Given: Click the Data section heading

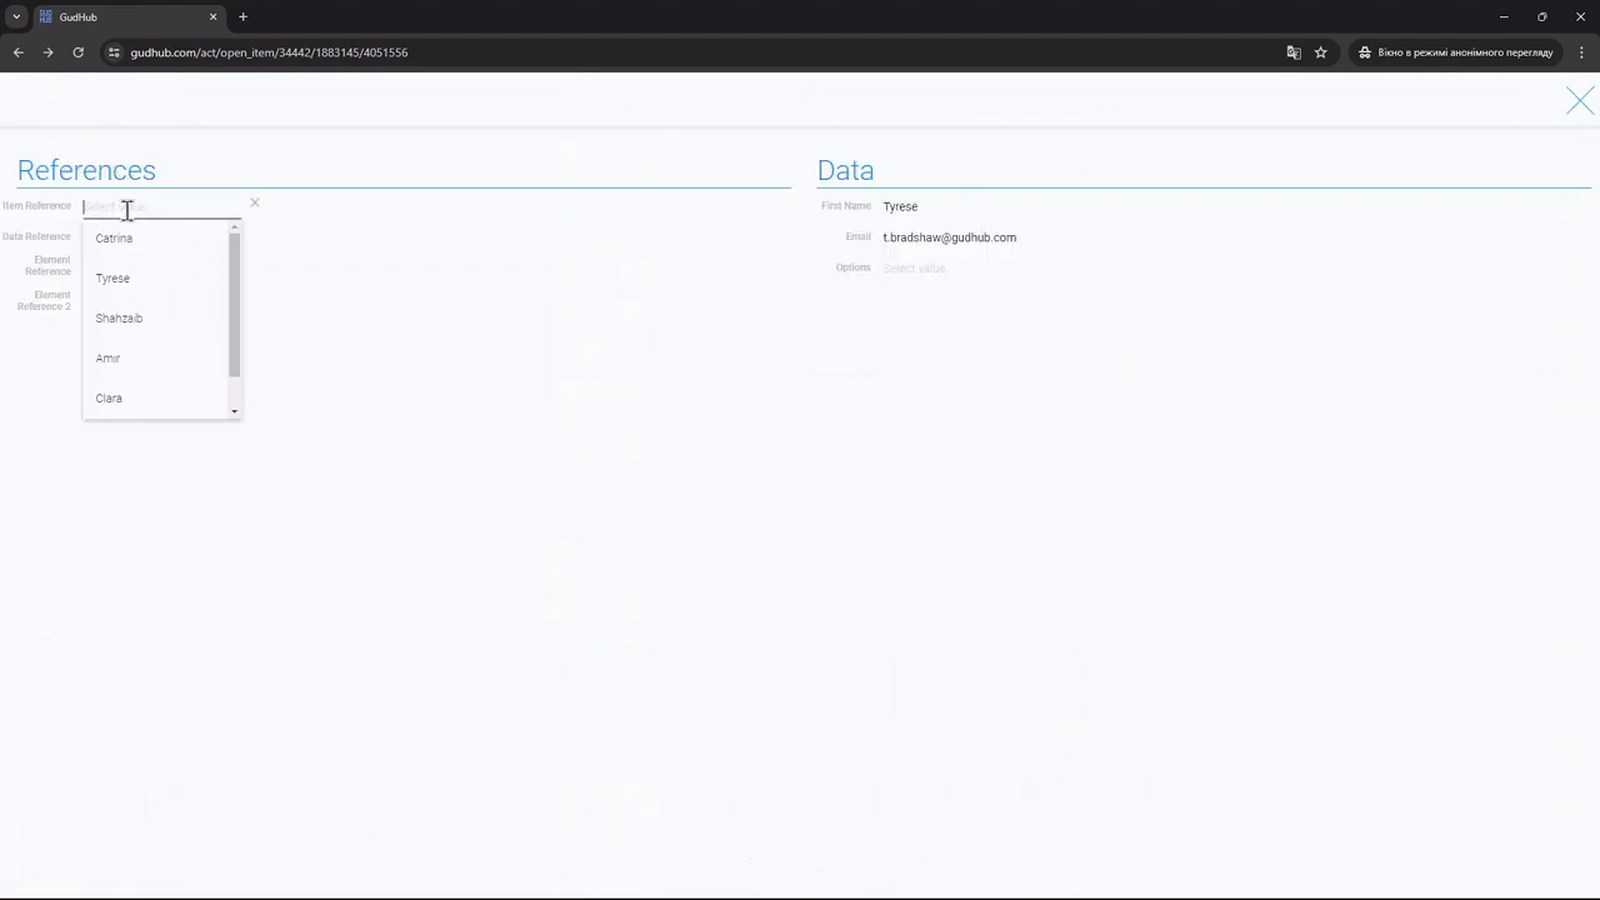Looking at the screenshot, I should click(x=846, y=170).
